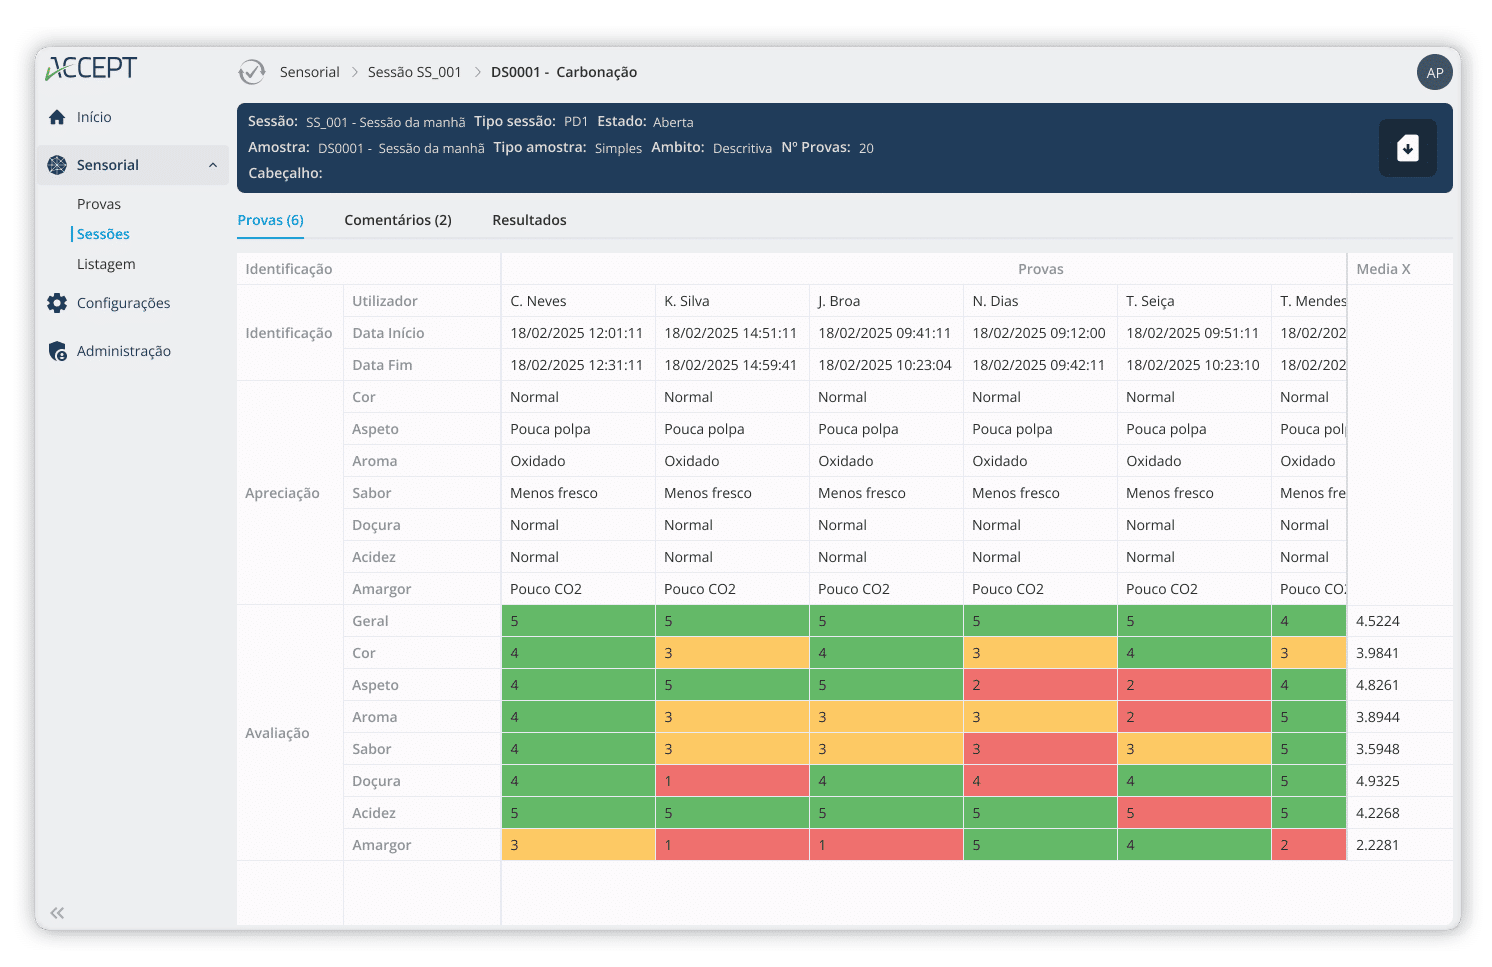Open Configurações via gear icon
1492x967 pixels.
click(57, 303)
